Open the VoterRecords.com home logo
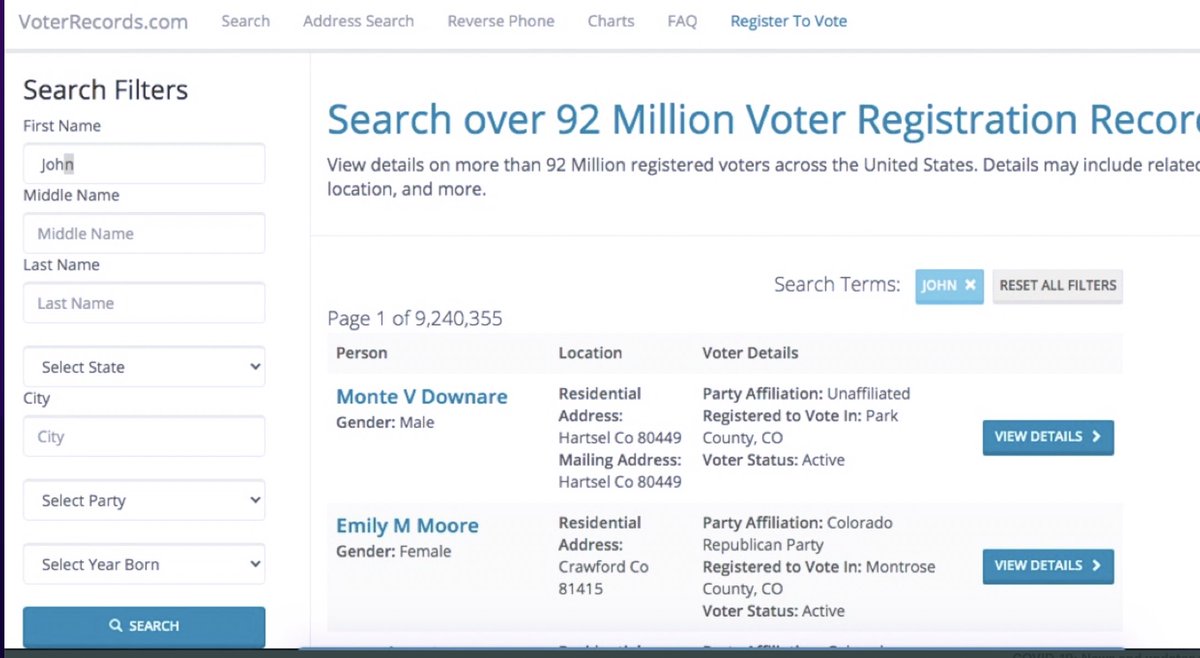The height and width of the screenshot is (658, 1200). point(103,21)
